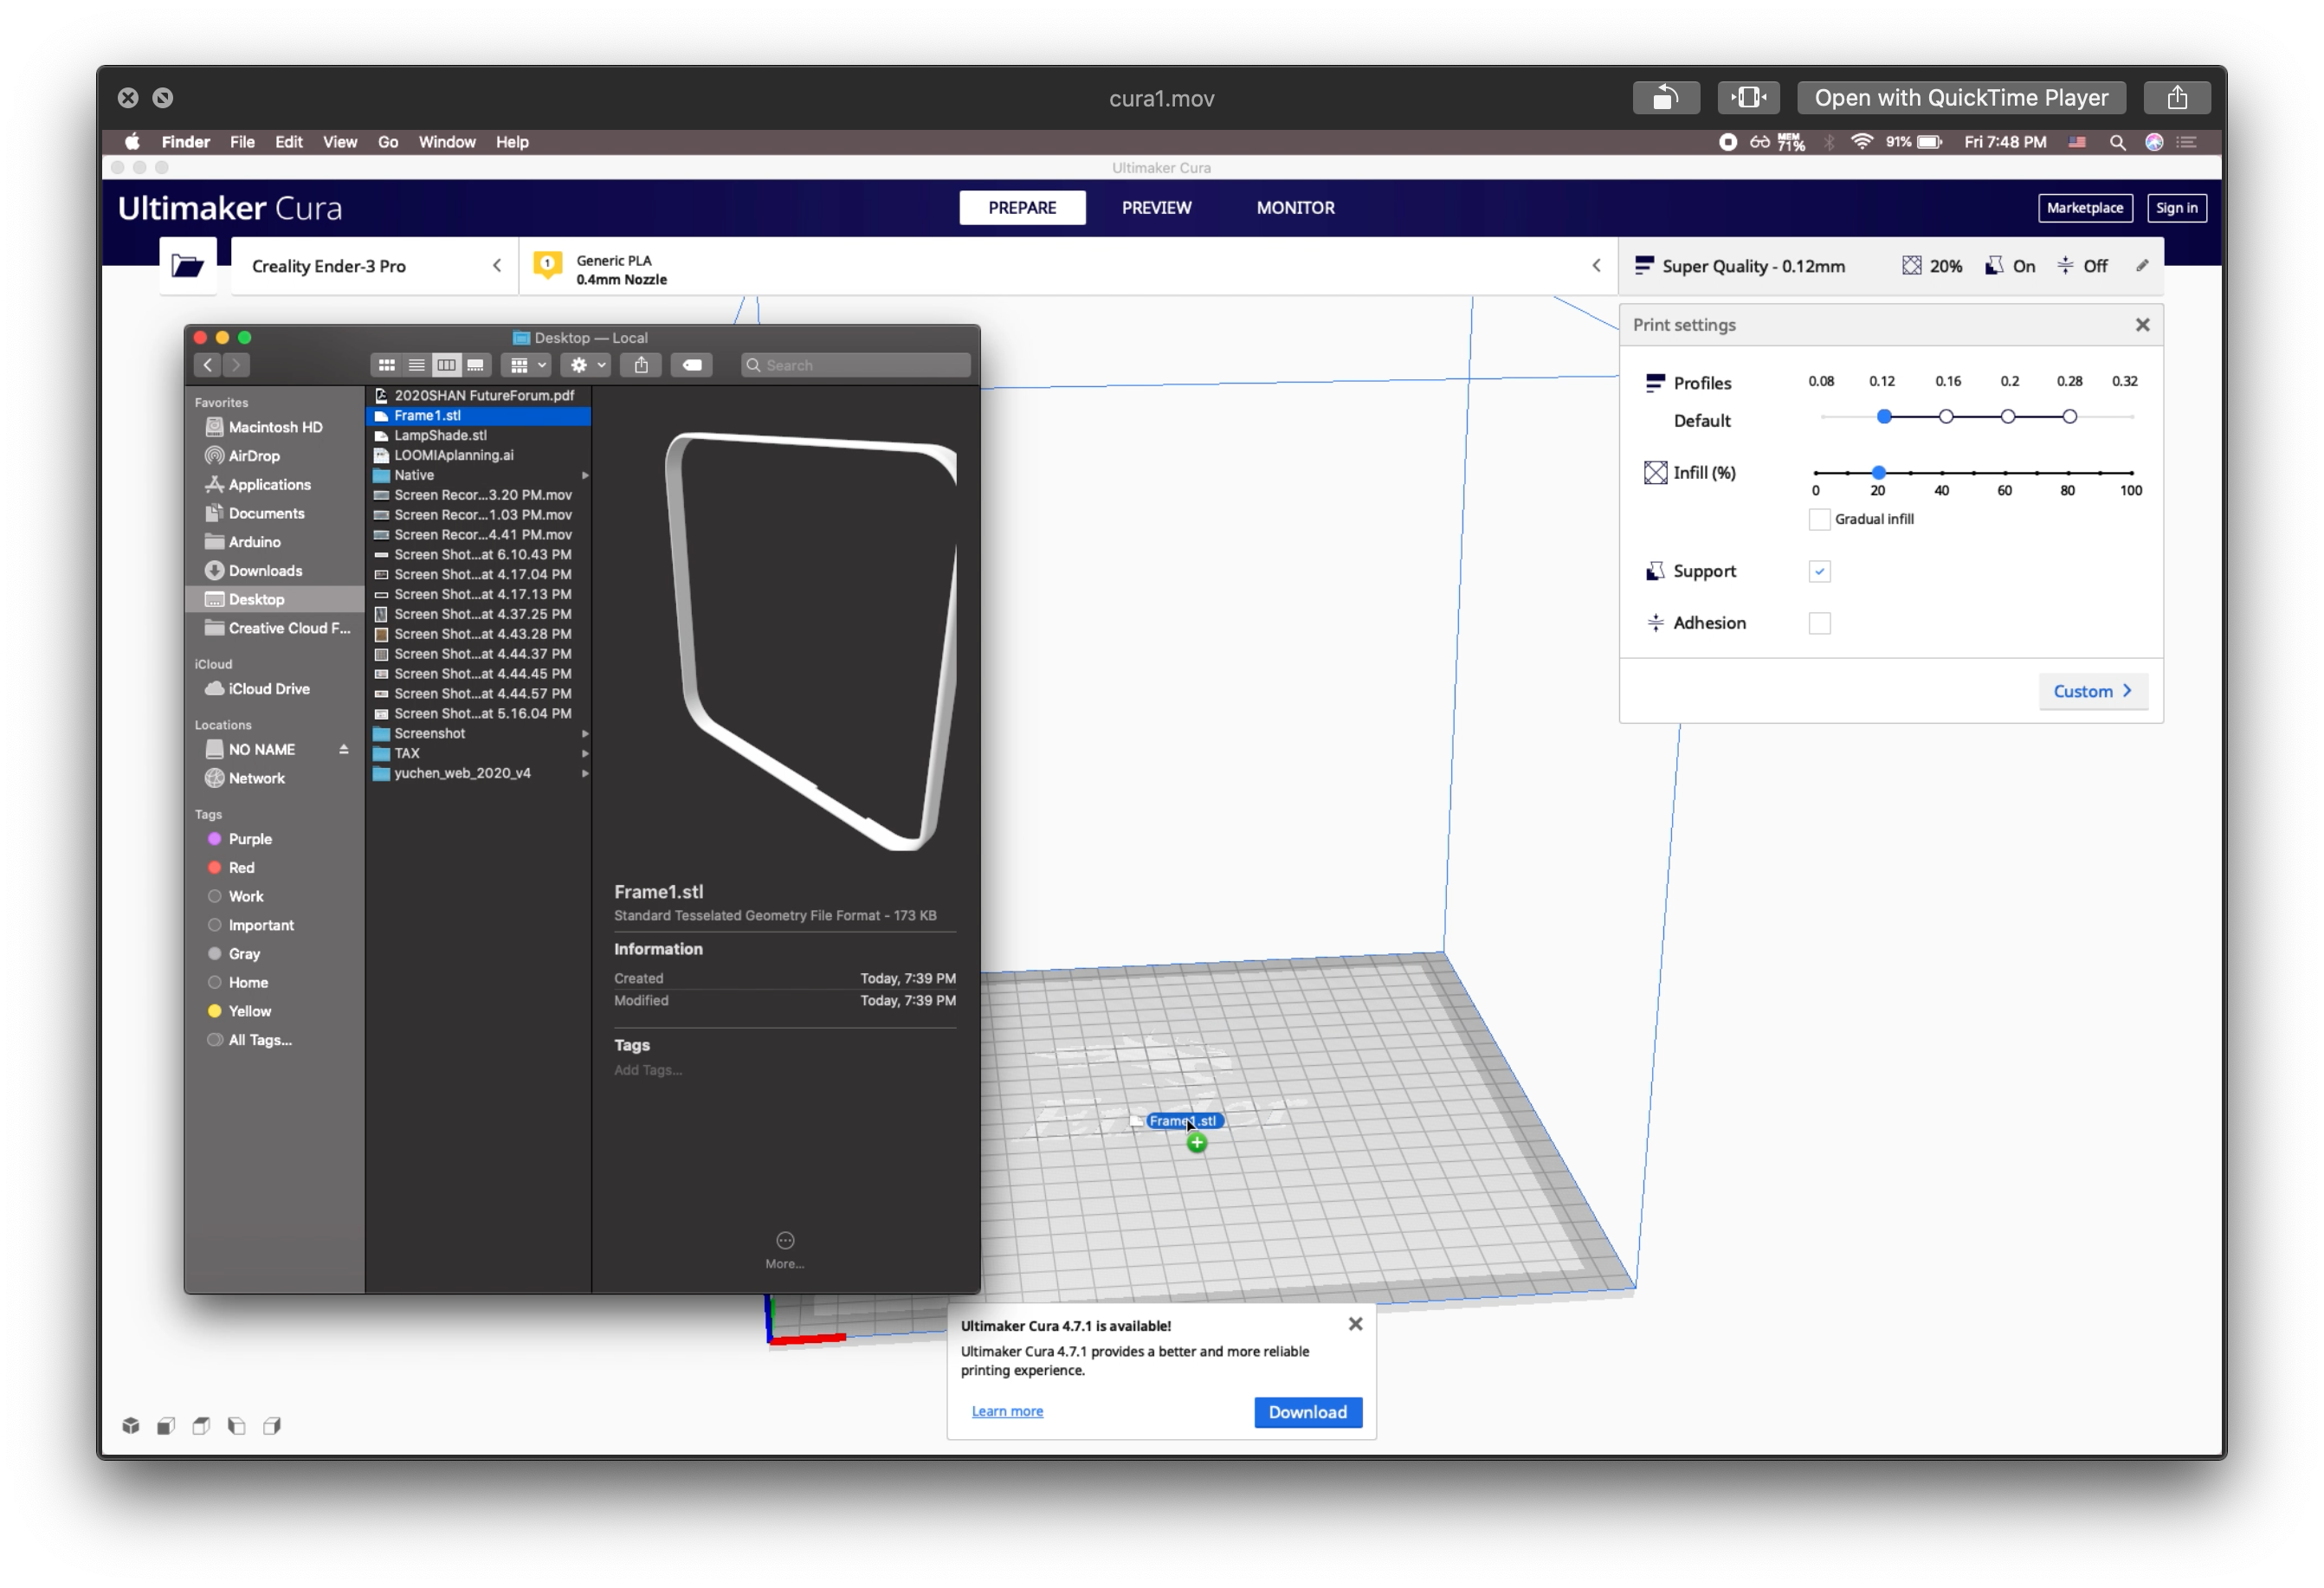The width and height of the screenshot is (2324, 1588).
Task: Switch to the PREVIEW tab
Action: [x=1156, y=208]
